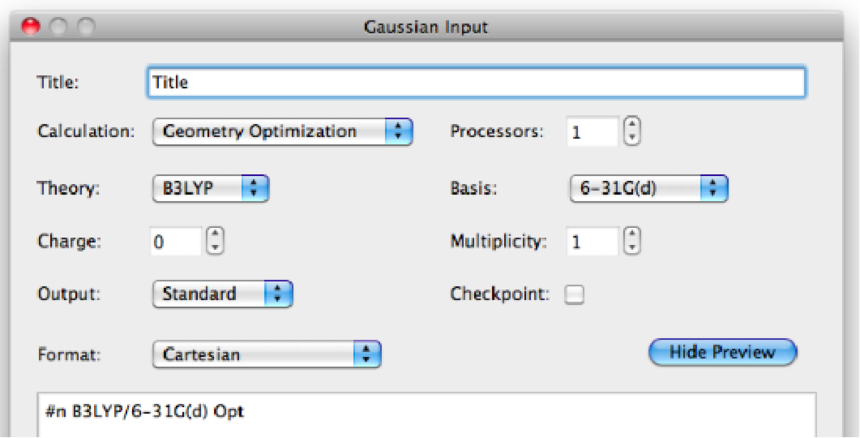Increase Processors with stepper up arrow
The height and width of the screenshot is (438, 860).
631,124
